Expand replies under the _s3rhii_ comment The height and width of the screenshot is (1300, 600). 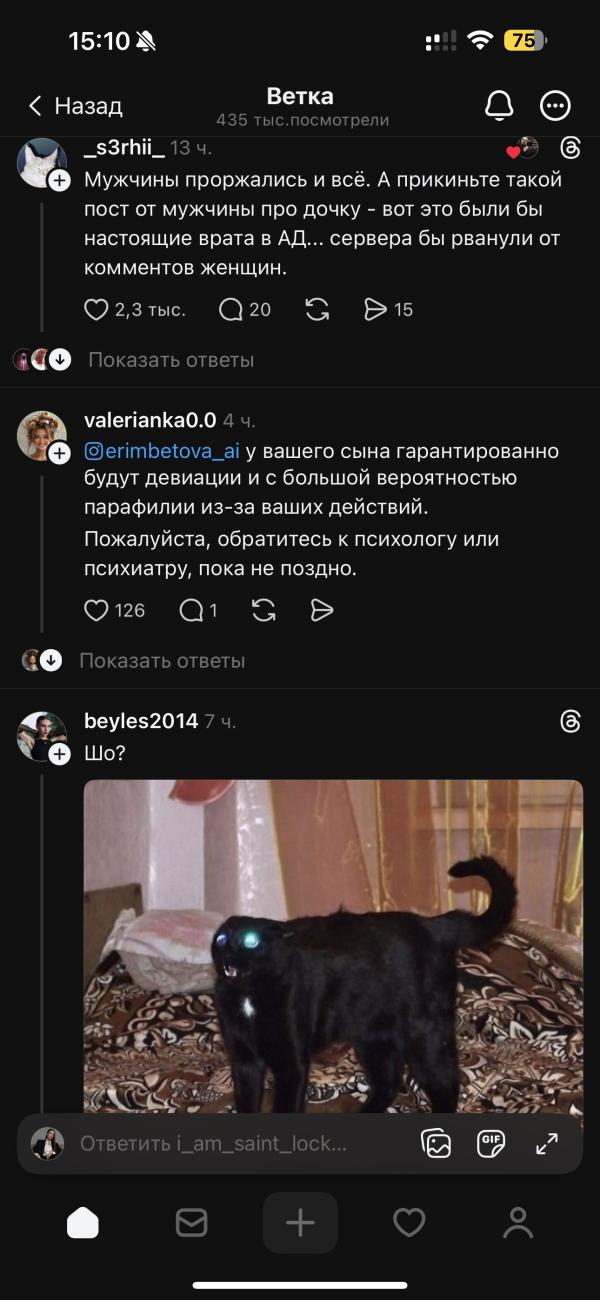pos(171,360)
